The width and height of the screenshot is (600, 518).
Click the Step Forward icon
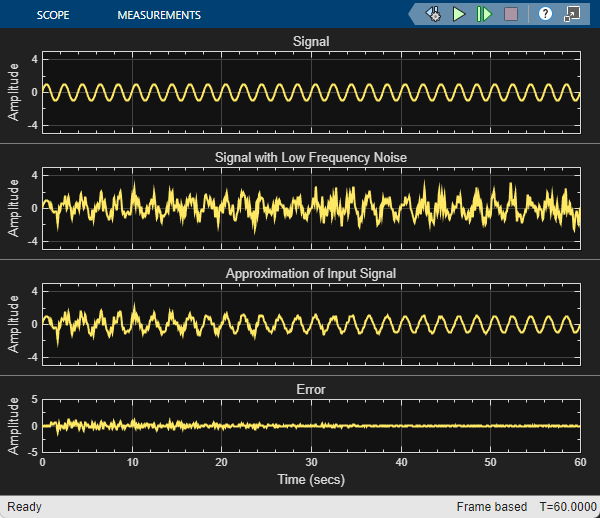tap(485, 14)
